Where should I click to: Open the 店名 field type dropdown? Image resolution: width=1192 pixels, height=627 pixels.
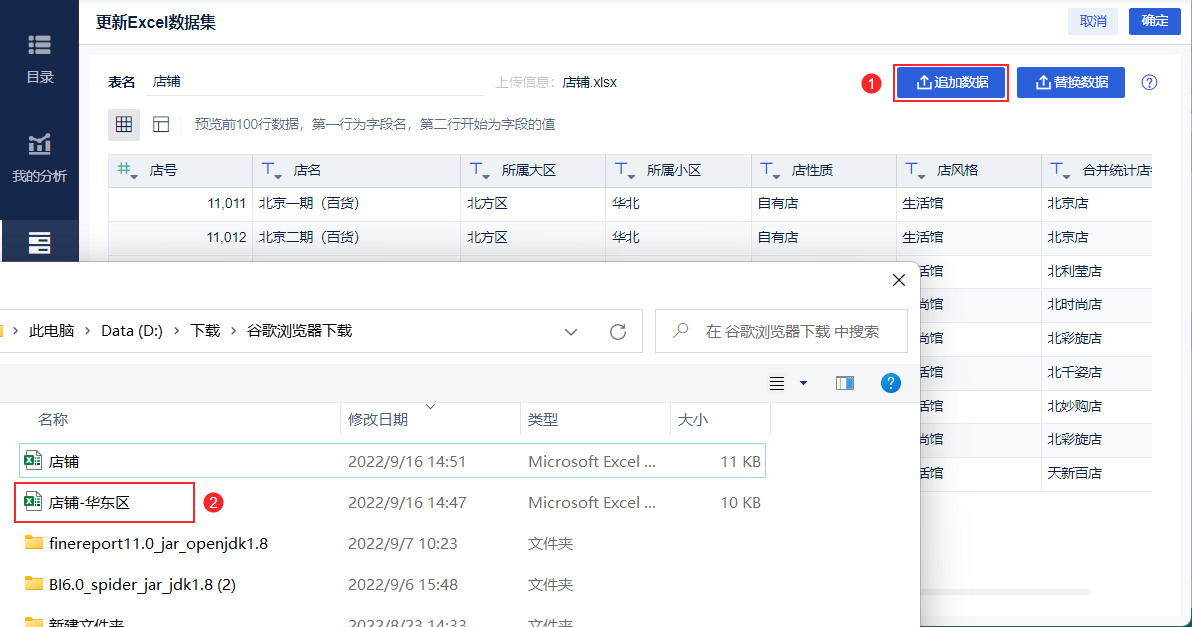[x=272, y=170]
